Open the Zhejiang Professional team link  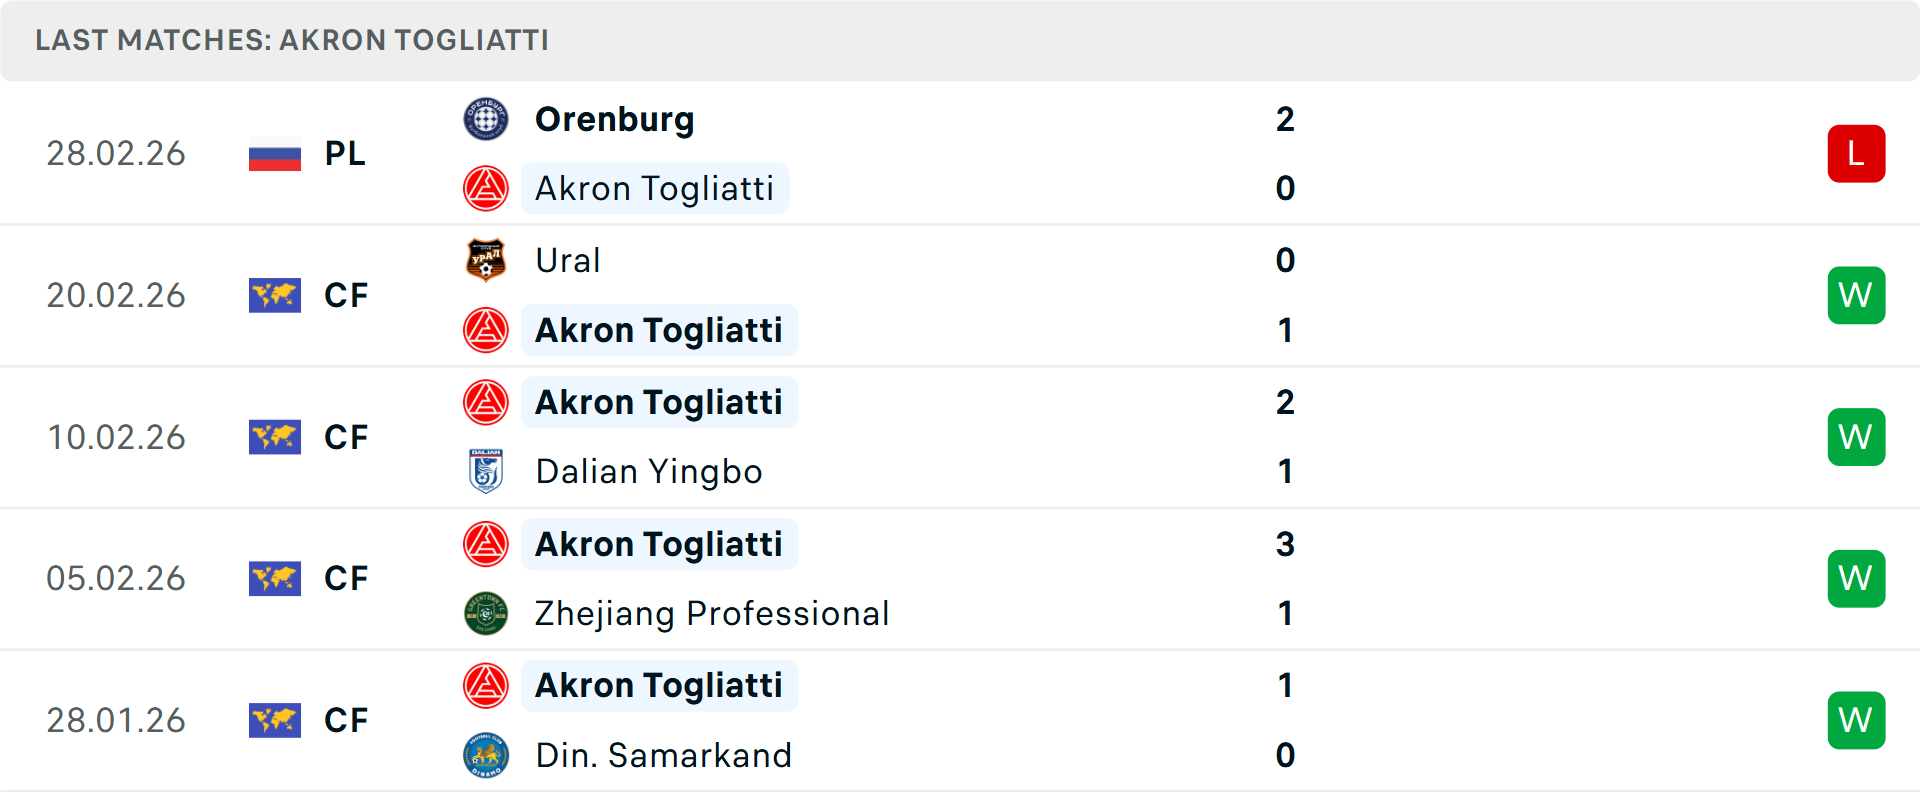(x=712, y=613)
